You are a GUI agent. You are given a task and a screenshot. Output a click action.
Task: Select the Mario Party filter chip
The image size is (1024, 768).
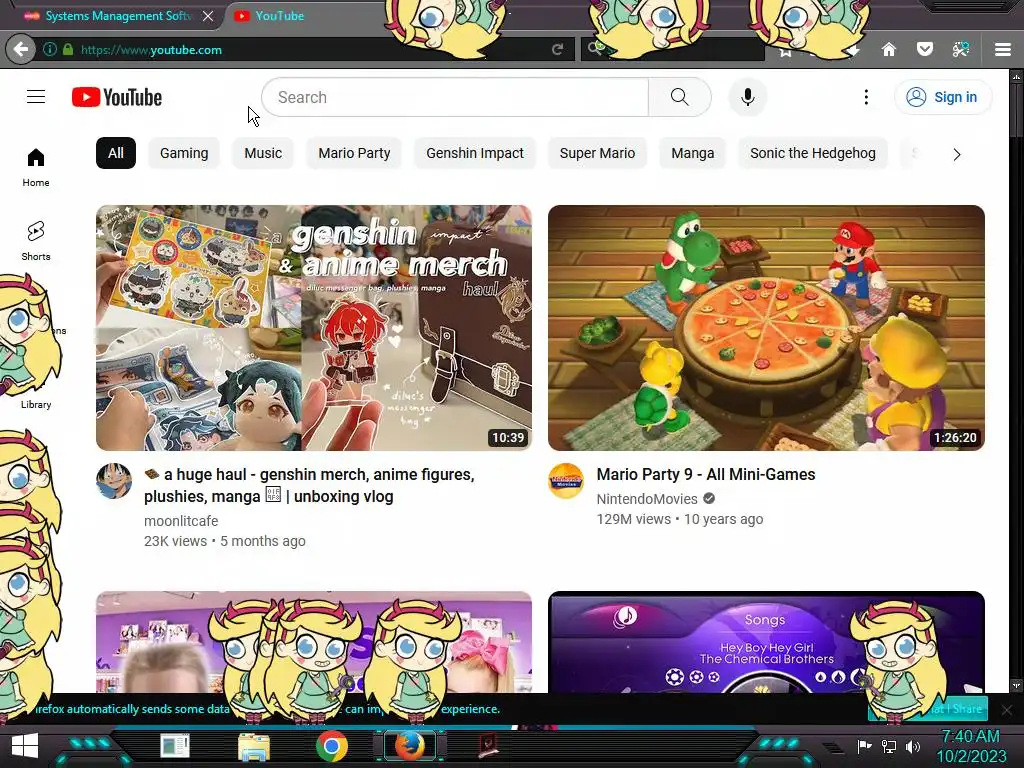(x=354, y=153)
